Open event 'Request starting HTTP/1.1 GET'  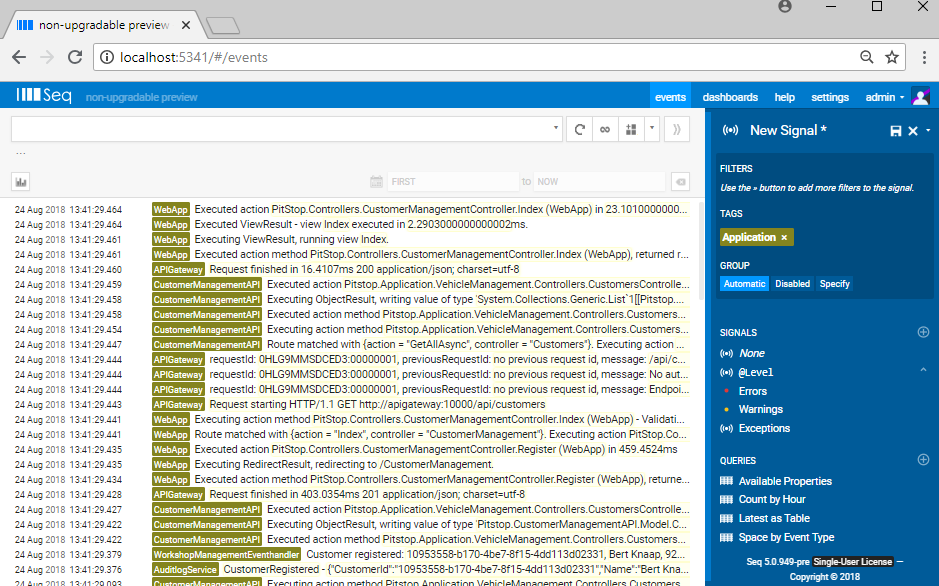pyautogui.click(x=377, y=405)
